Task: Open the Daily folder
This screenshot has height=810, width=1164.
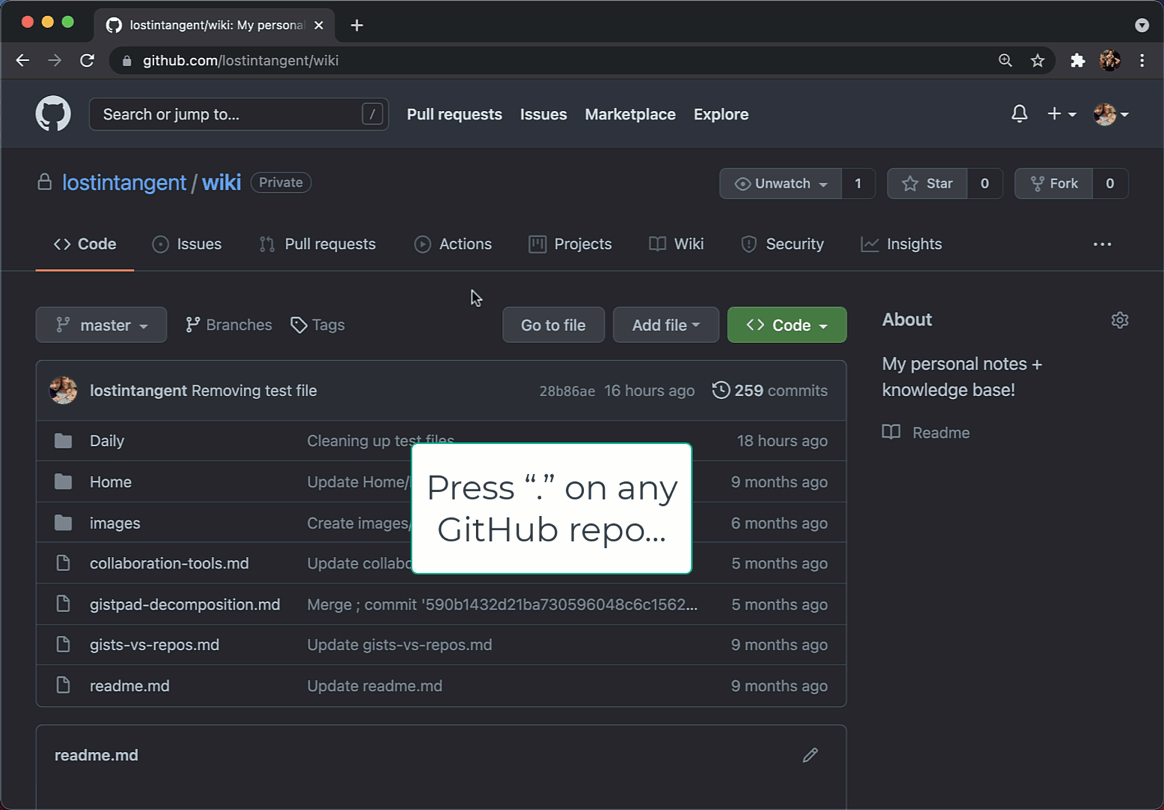Action: 107,441
